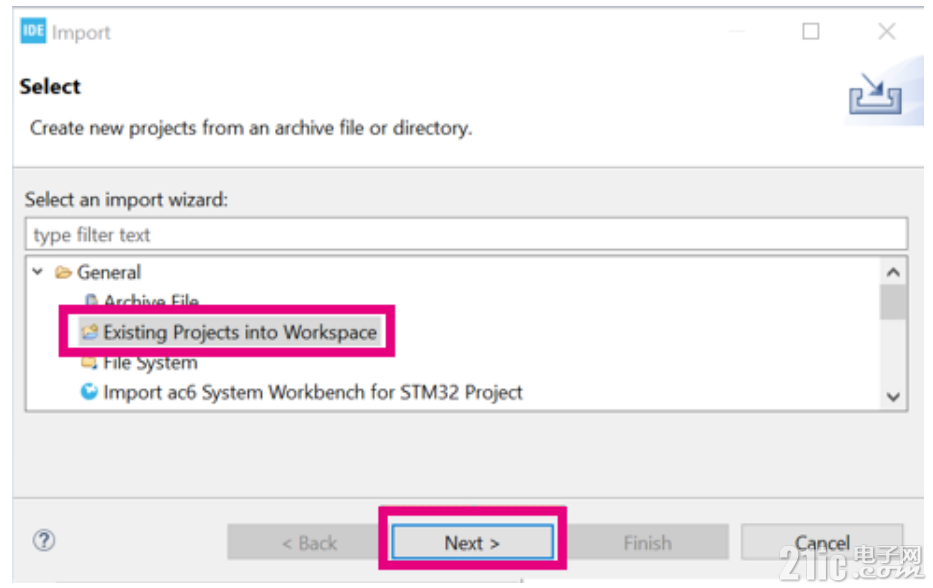Screen dimensions: 933x588
Task: Collapse the General tree category
Action: click(x=38, y=272)
